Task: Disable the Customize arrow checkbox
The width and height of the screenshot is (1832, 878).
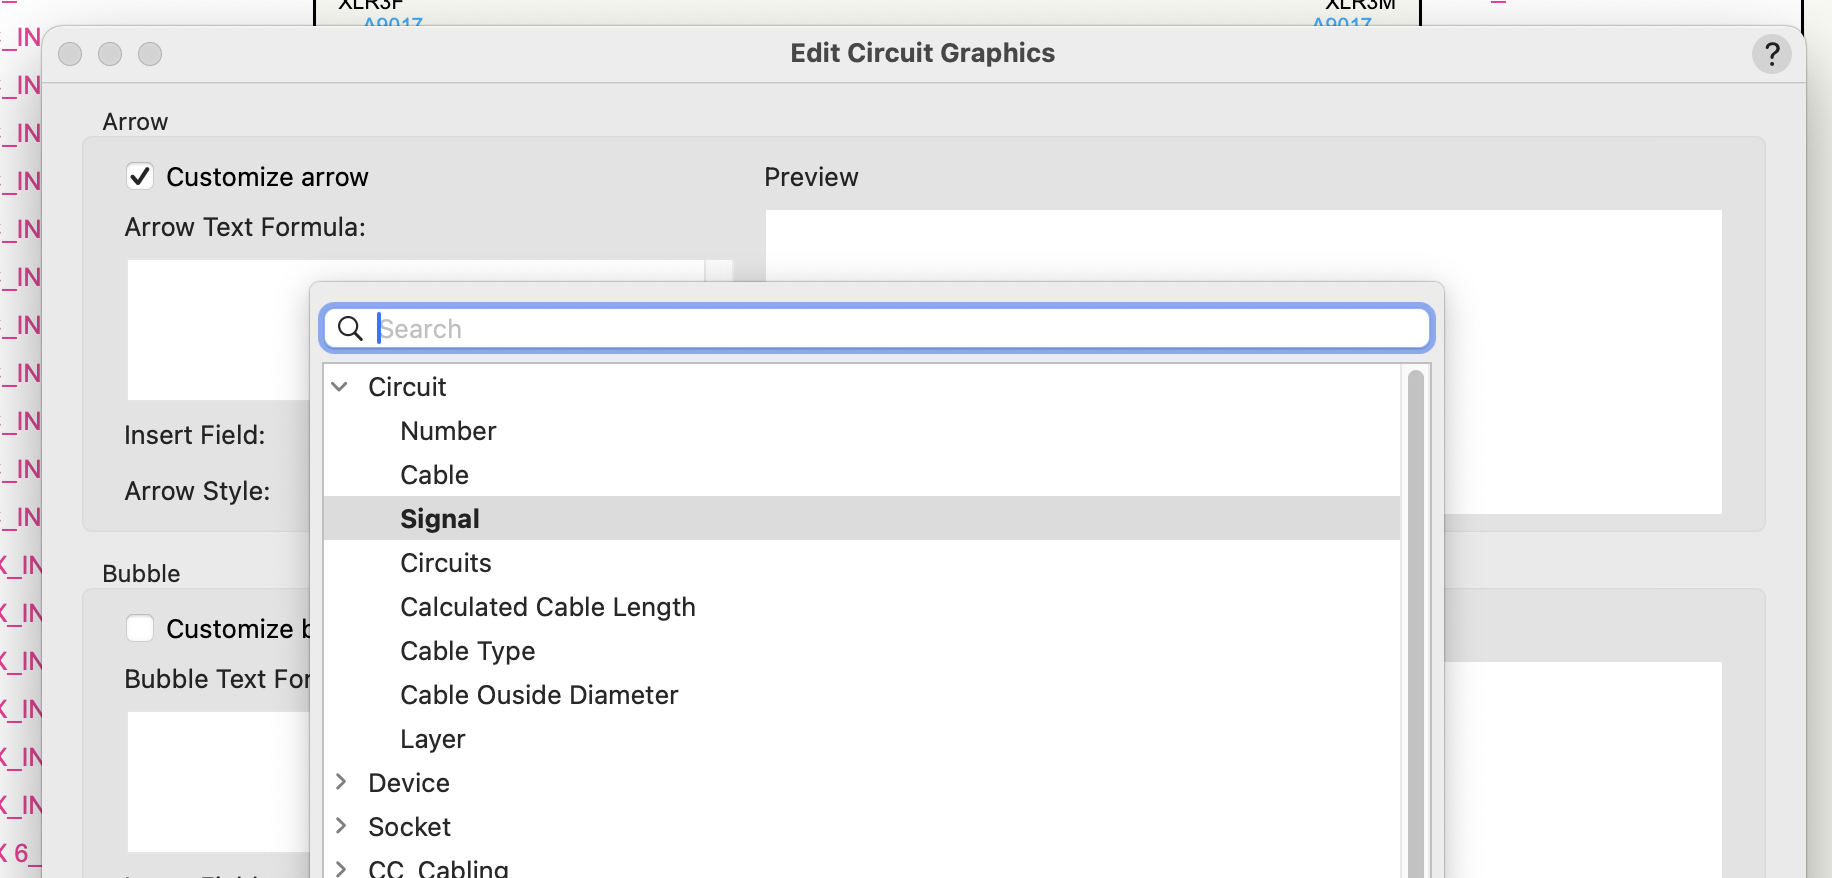Action: pyautogui.click(x=140, y=176)
